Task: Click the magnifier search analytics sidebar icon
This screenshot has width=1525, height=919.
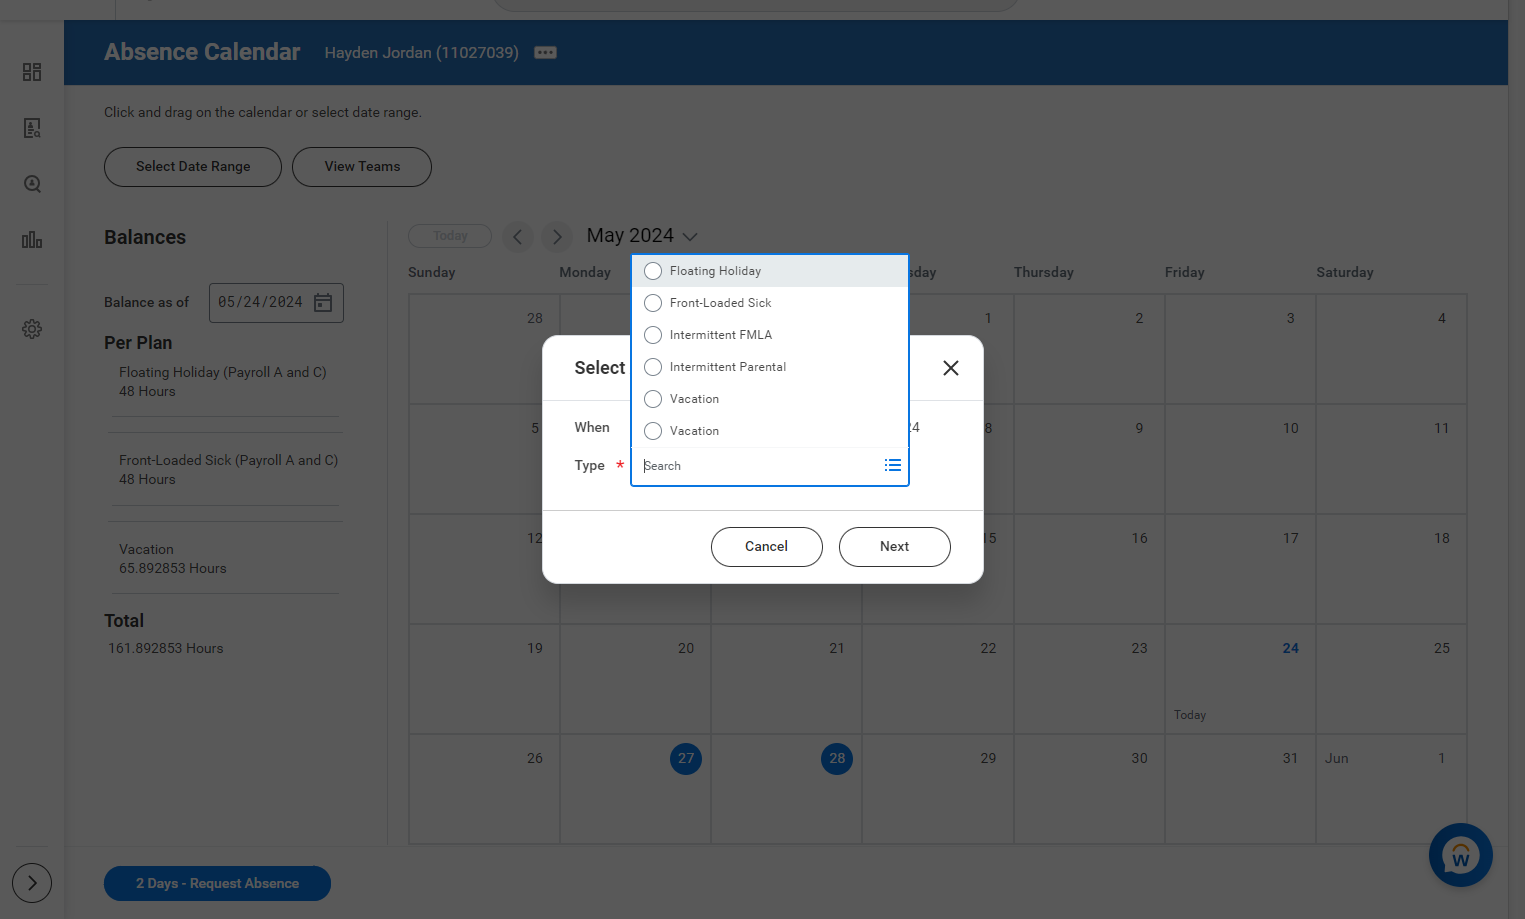Action: 32,184
